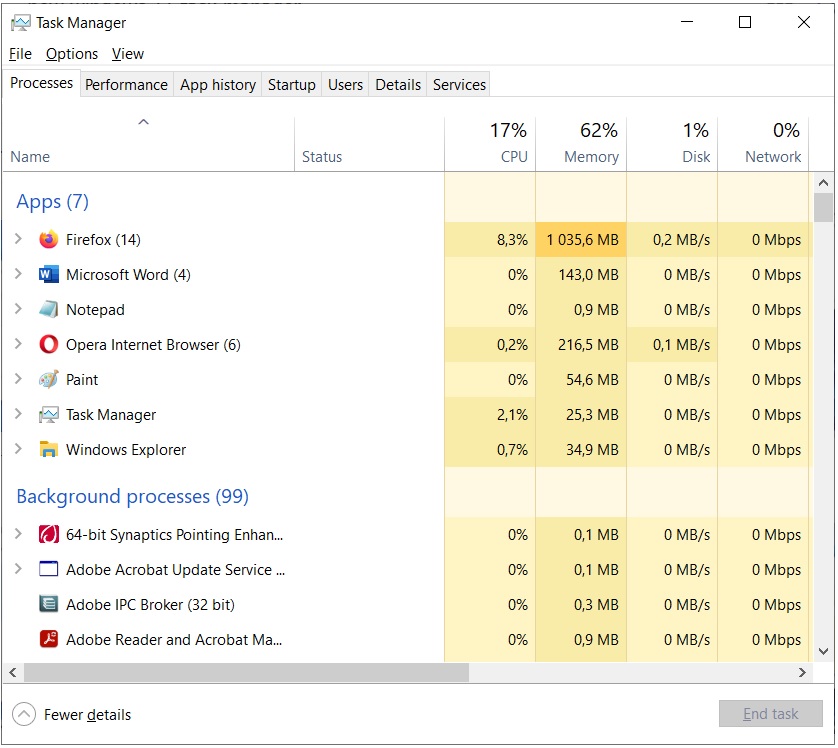The image size is (838, 748).
Task: Open the Startup tab
Action: coord(292,85)
